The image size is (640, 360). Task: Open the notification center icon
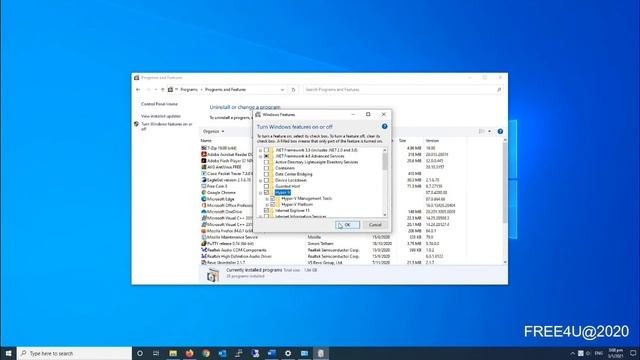tap(633, 353)
